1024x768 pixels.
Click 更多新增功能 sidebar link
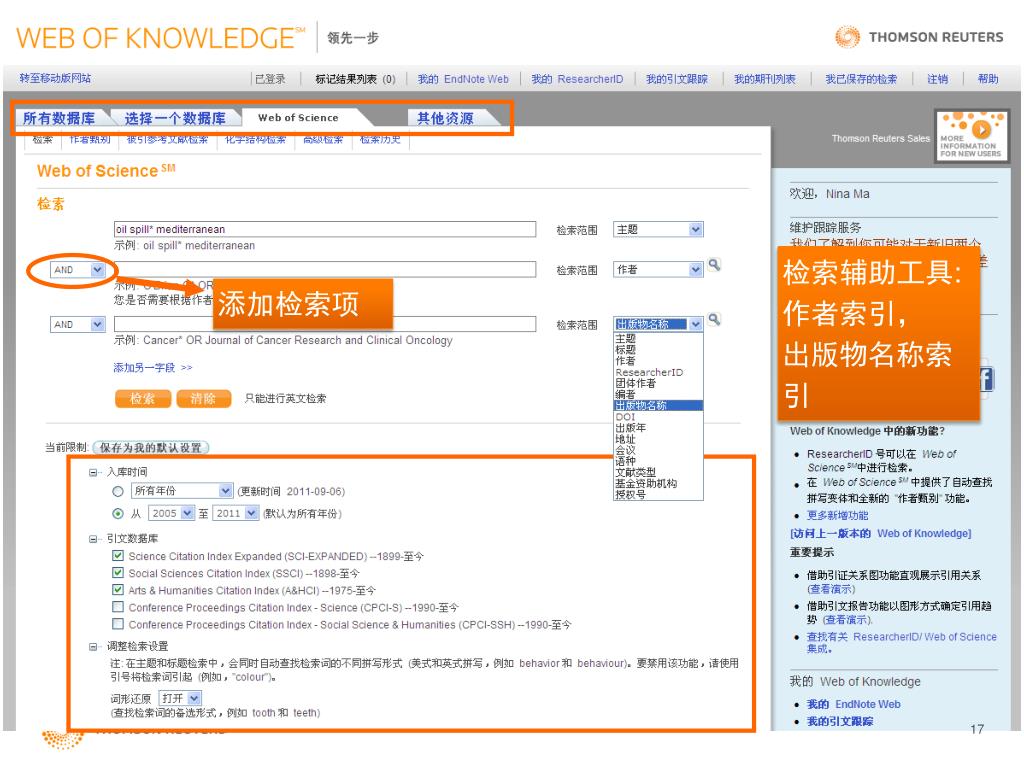837,515
